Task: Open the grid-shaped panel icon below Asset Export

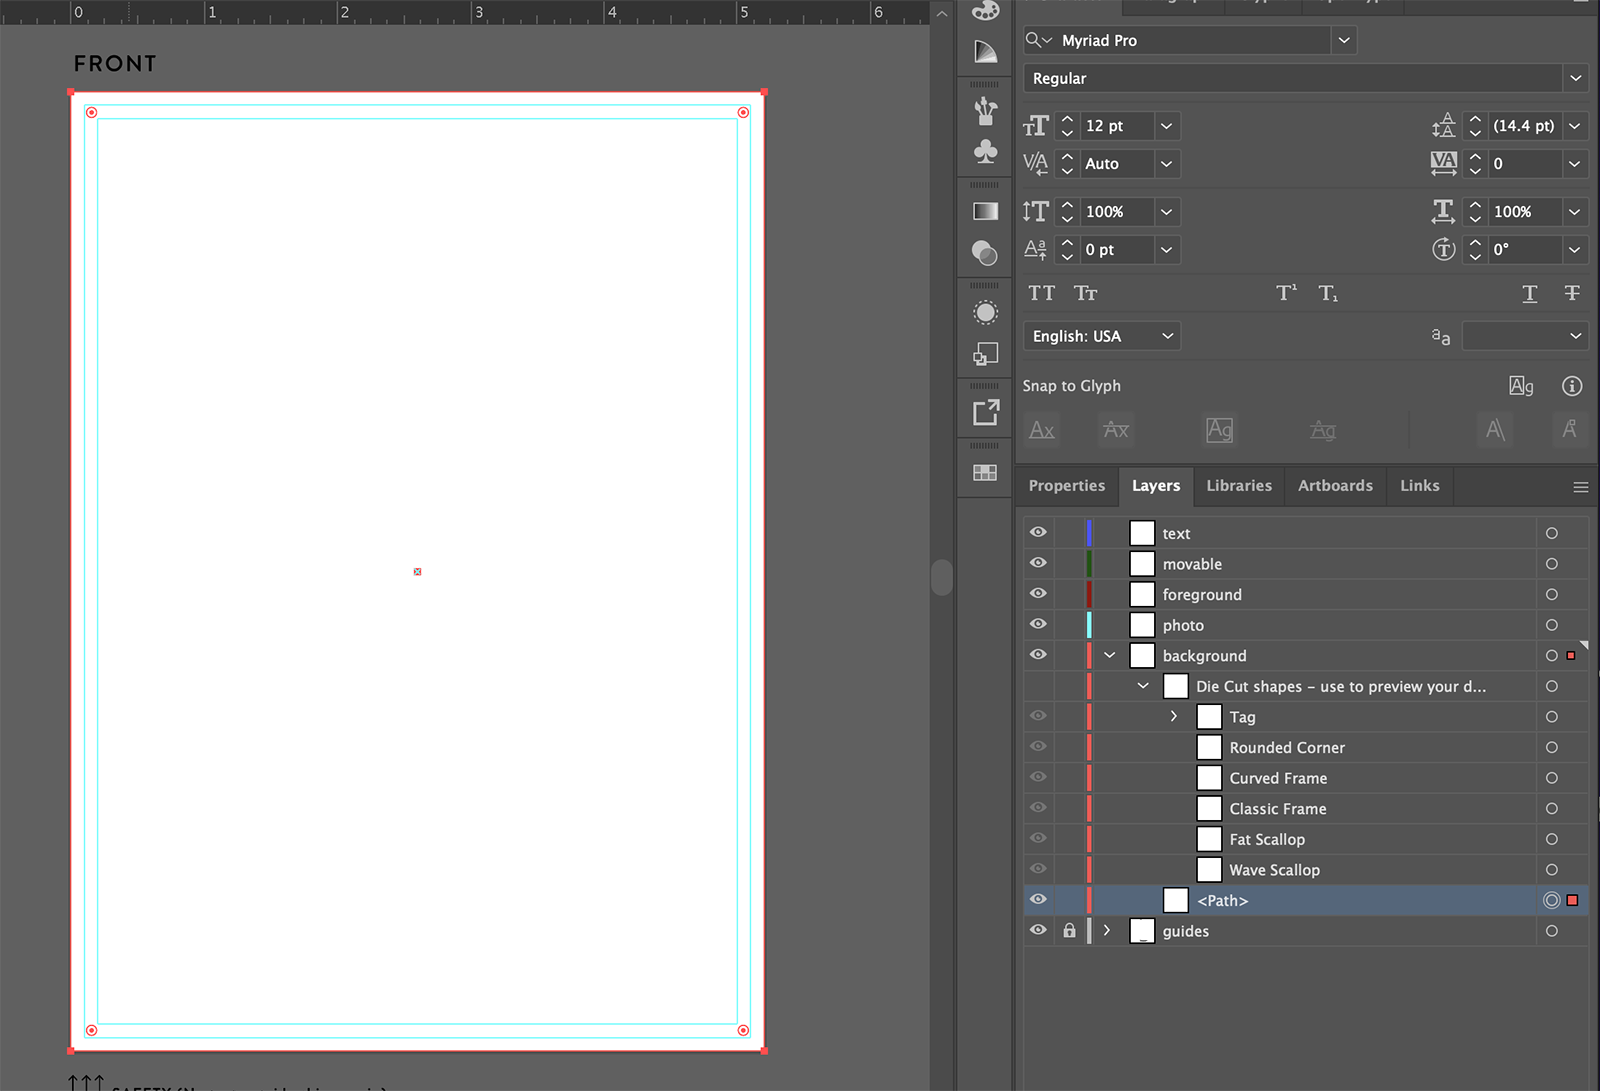Action: pyautogui.click(x=985, y=472)
